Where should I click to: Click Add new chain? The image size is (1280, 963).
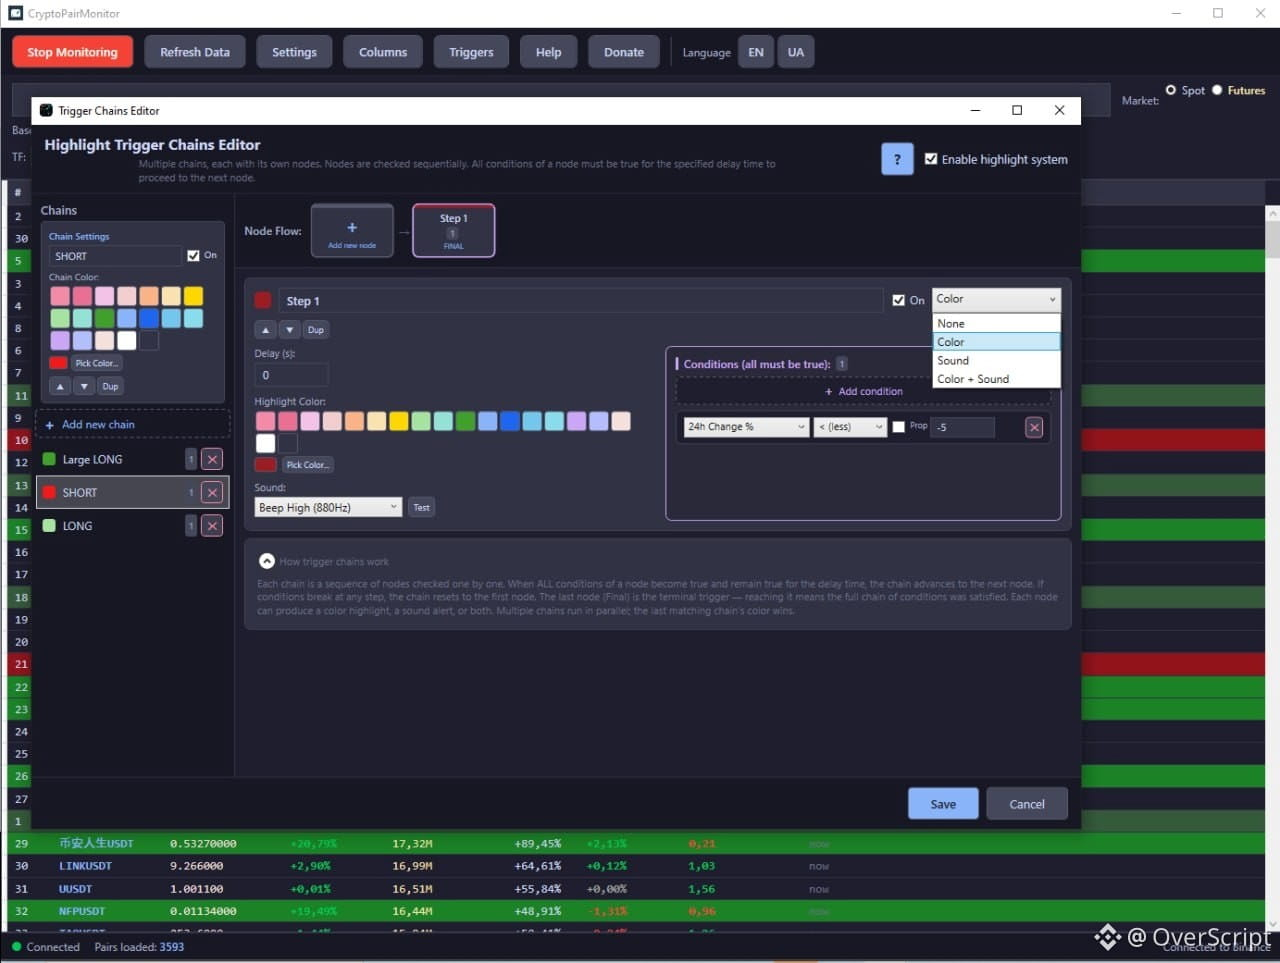[x=133, y=425]
